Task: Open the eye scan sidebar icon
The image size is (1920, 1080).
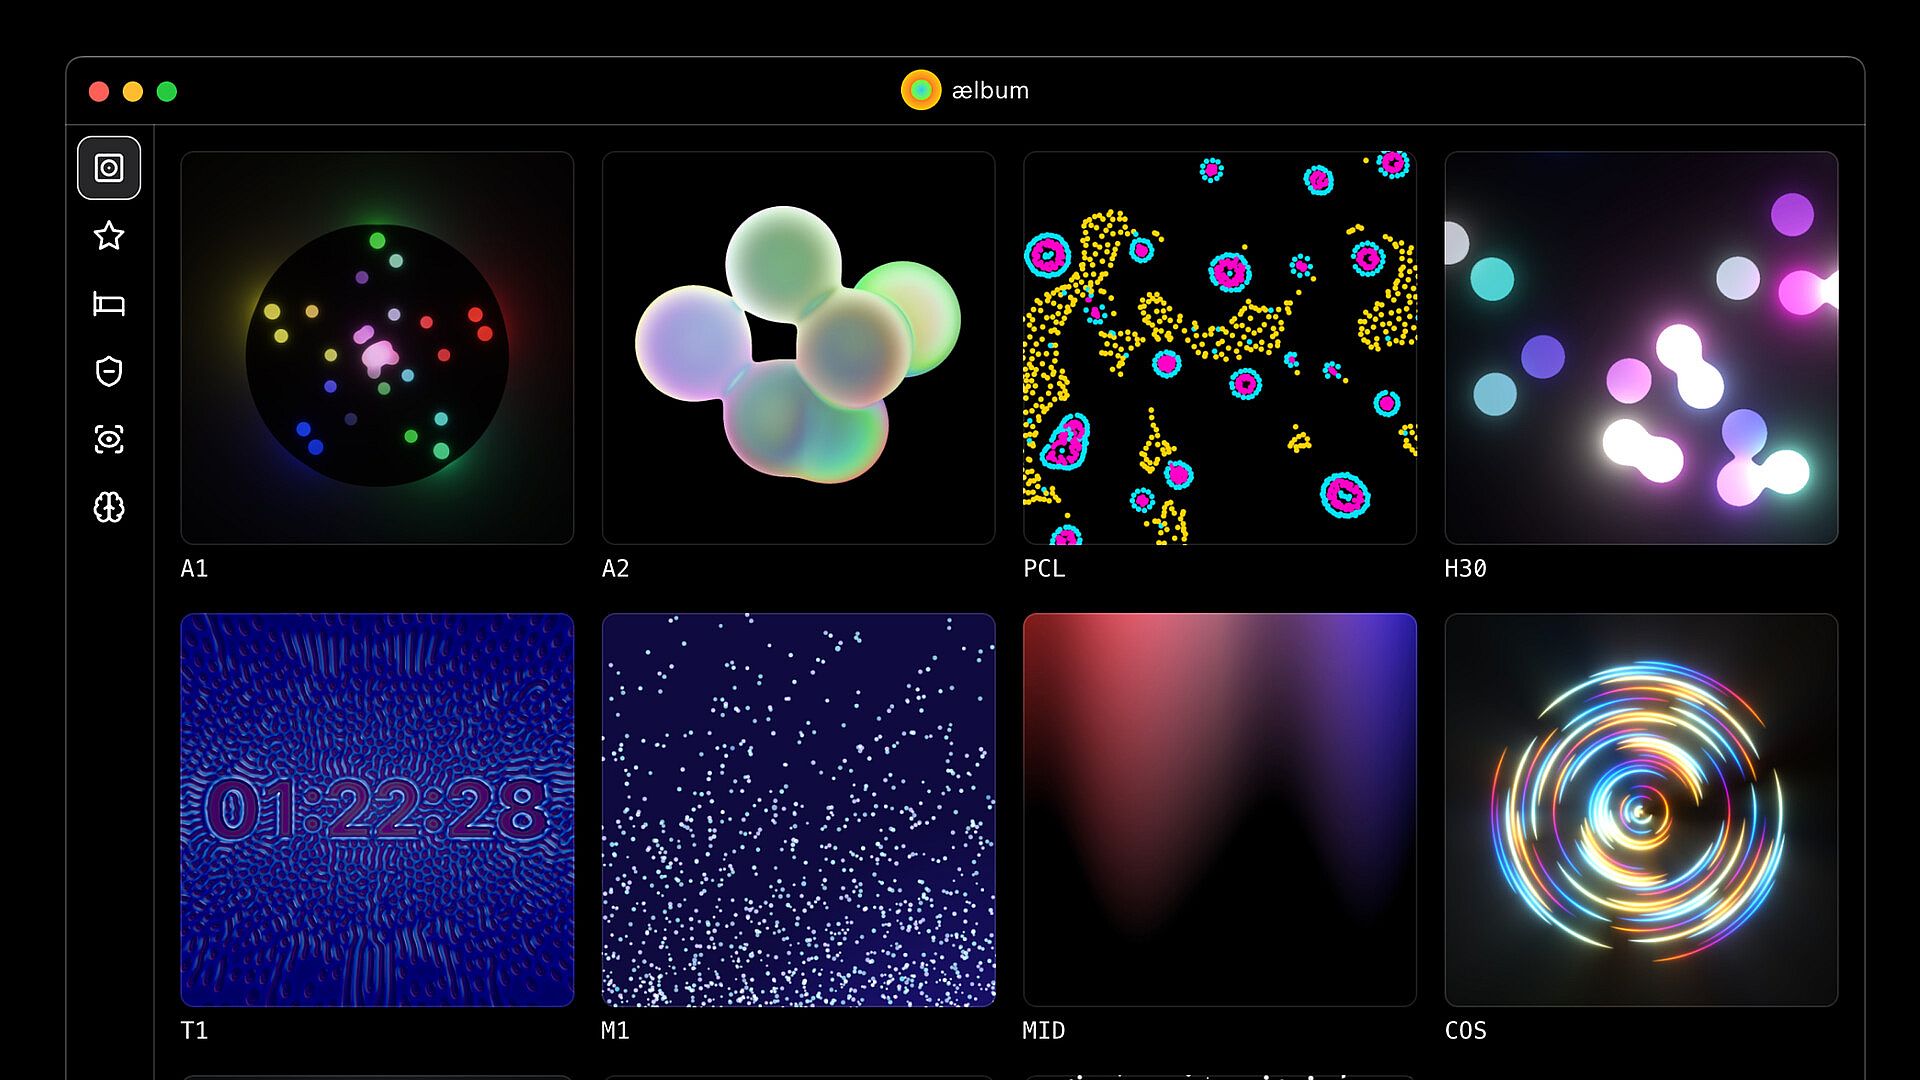Action: tap(109, 439)
